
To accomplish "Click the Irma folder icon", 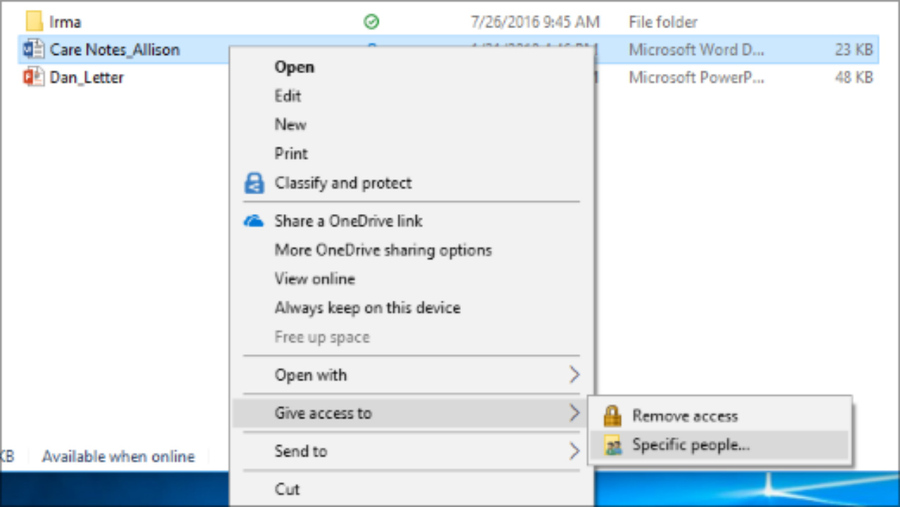I will pyautogui.click(x=34, y=21).
